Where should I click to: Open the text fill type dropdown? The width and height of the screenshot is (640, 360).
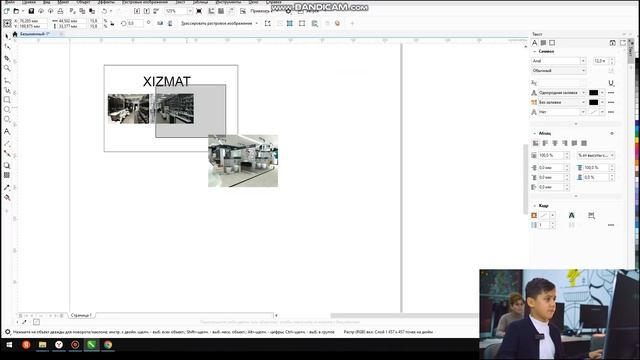click(x=583, y=93)
